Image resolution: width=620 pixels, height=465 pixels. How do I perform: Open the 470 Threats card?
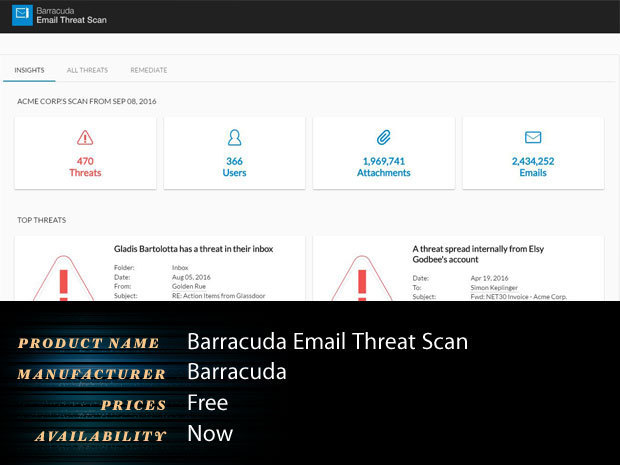tap(85, 153)
